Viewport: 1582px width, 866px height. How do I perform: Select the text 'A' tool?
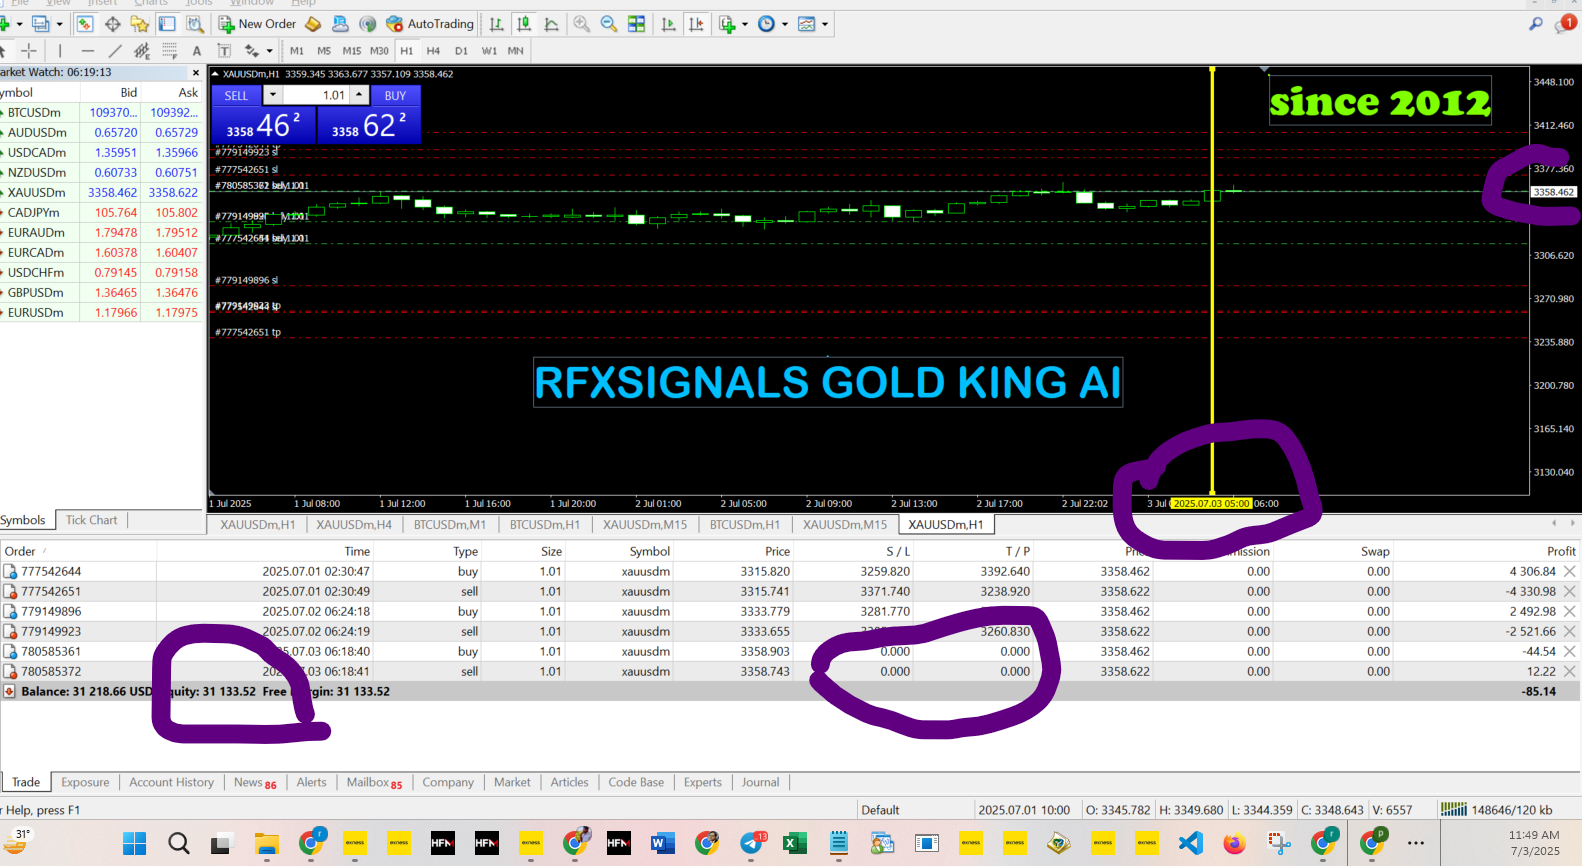pyautogui.click(x=197, y=51)
